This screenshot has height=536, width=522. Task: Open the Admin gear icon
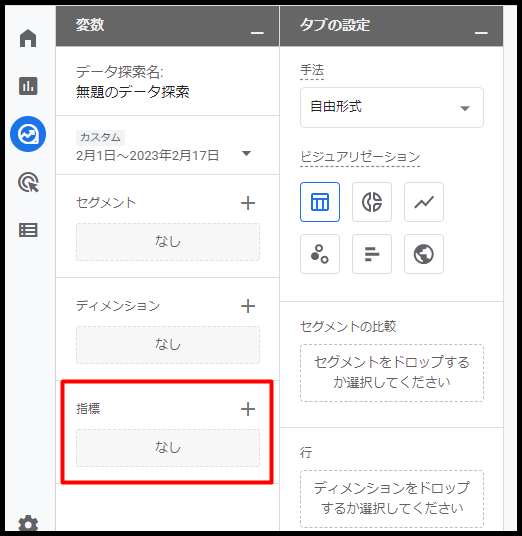[x=28, y=524]
